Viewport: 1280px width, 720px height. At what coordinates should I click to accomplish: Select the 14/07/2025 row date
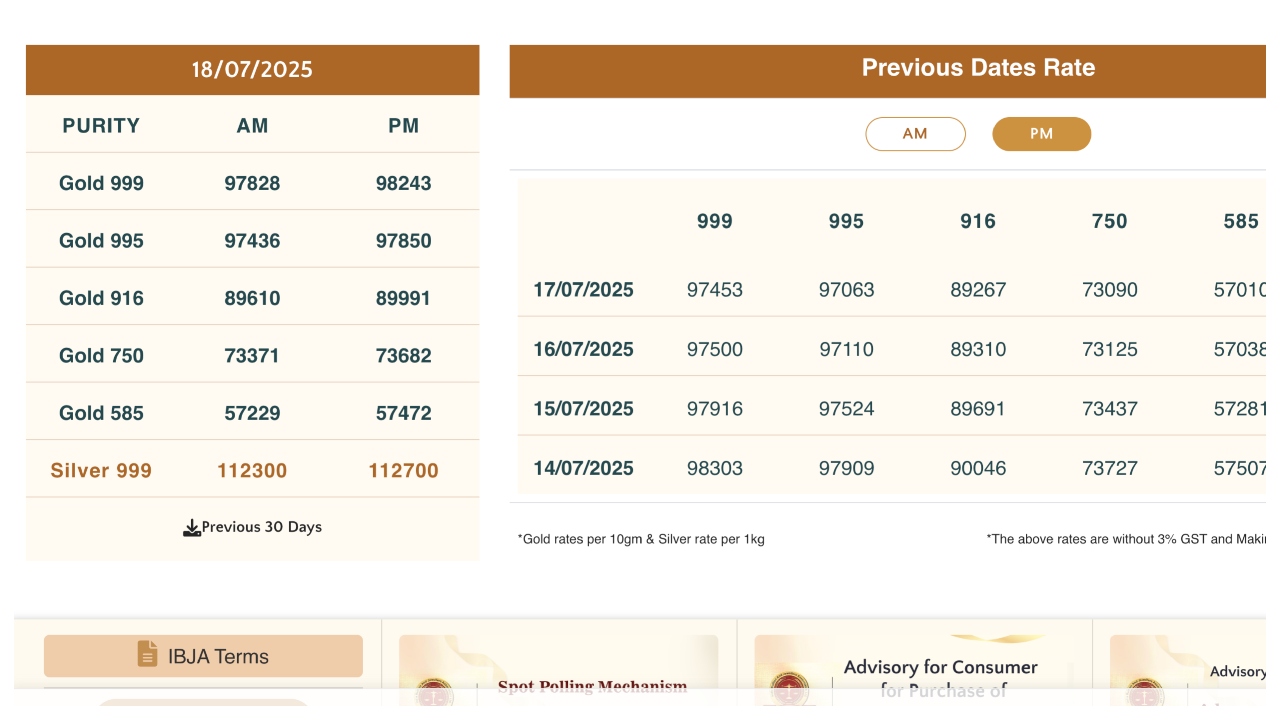583,468
